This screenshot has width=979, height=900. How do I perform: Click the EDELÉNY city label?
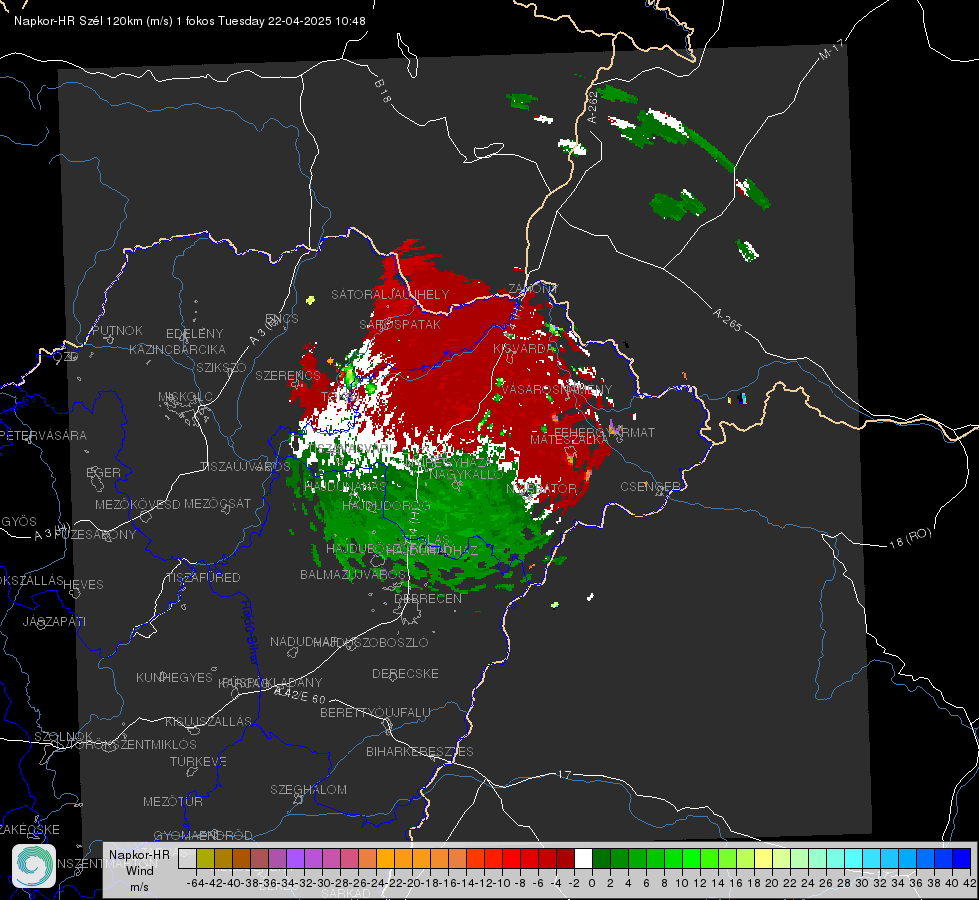click(194, 334)
